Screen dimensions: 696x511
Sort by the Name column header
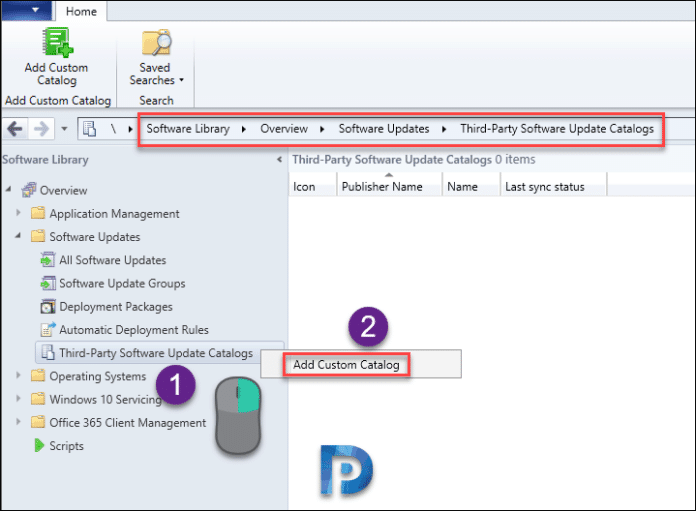(x=471, y=186)
